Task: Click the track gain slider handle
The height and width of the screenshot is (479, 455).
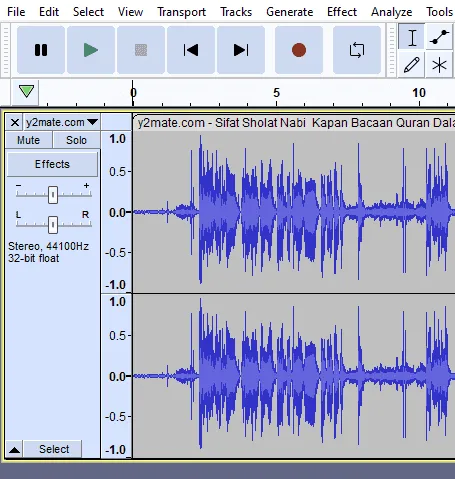Action: (x=53, y=195)
